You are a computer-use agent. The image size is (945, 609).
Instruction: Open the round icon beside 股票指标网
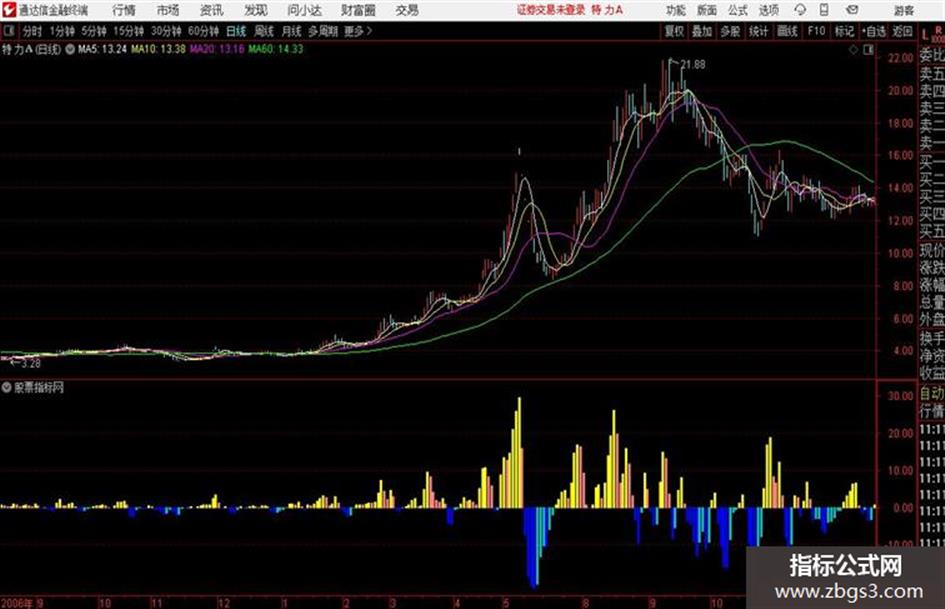(7, 387)
